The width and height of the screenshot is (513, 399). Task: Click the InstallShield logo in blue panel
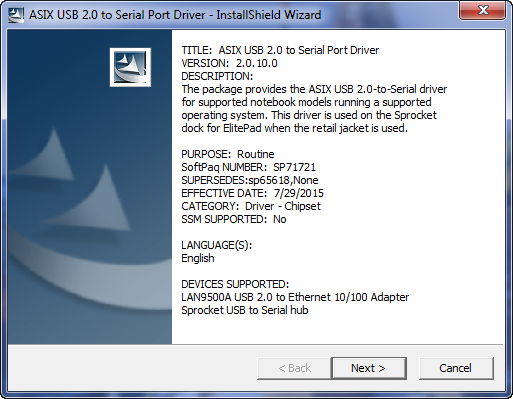click(130, 67)
